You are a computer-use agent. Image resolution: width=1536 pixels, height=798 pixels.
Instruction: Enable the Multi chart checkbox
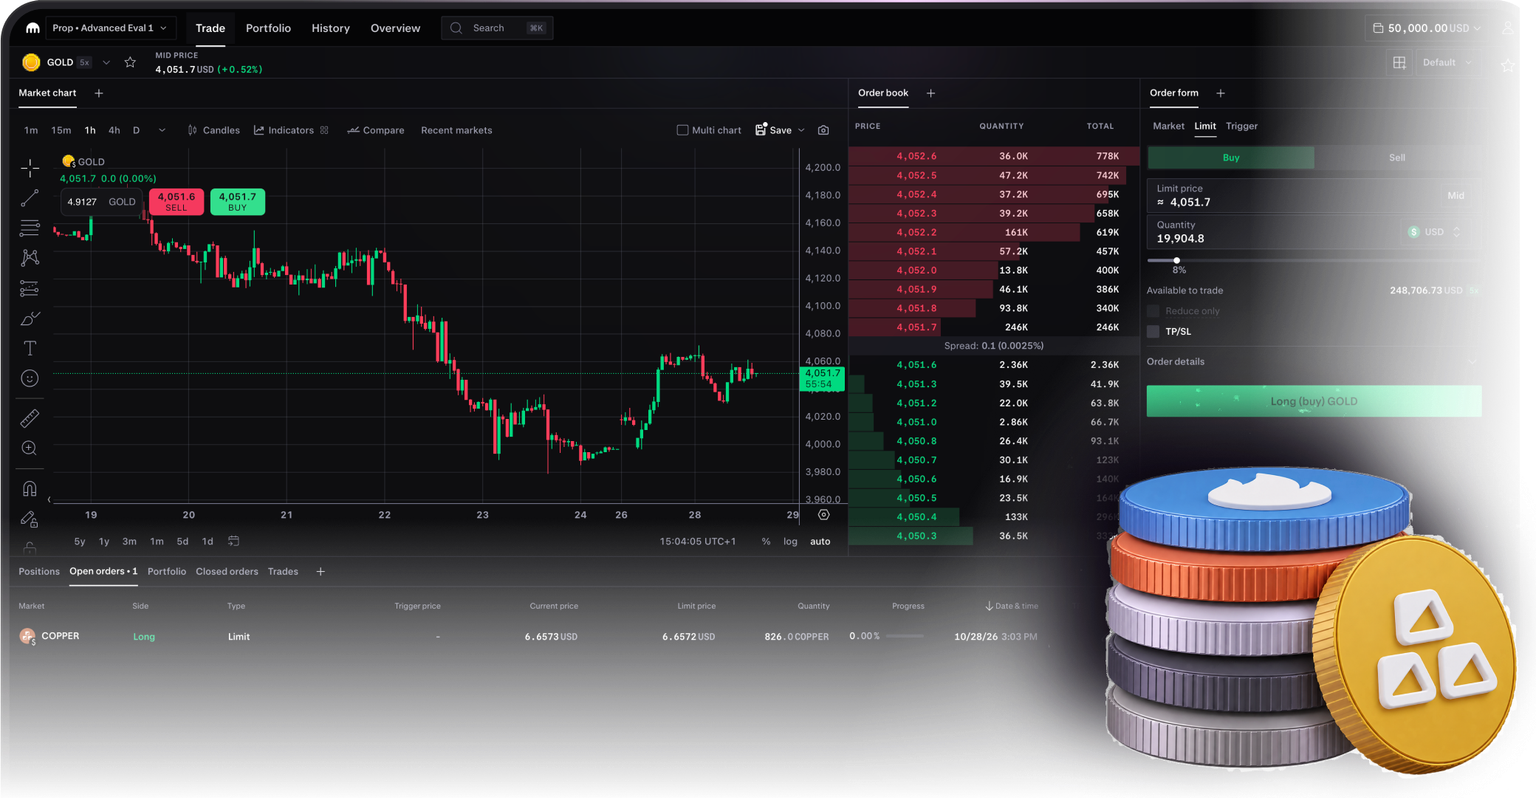pyautogui.click(x=682, y=130)
